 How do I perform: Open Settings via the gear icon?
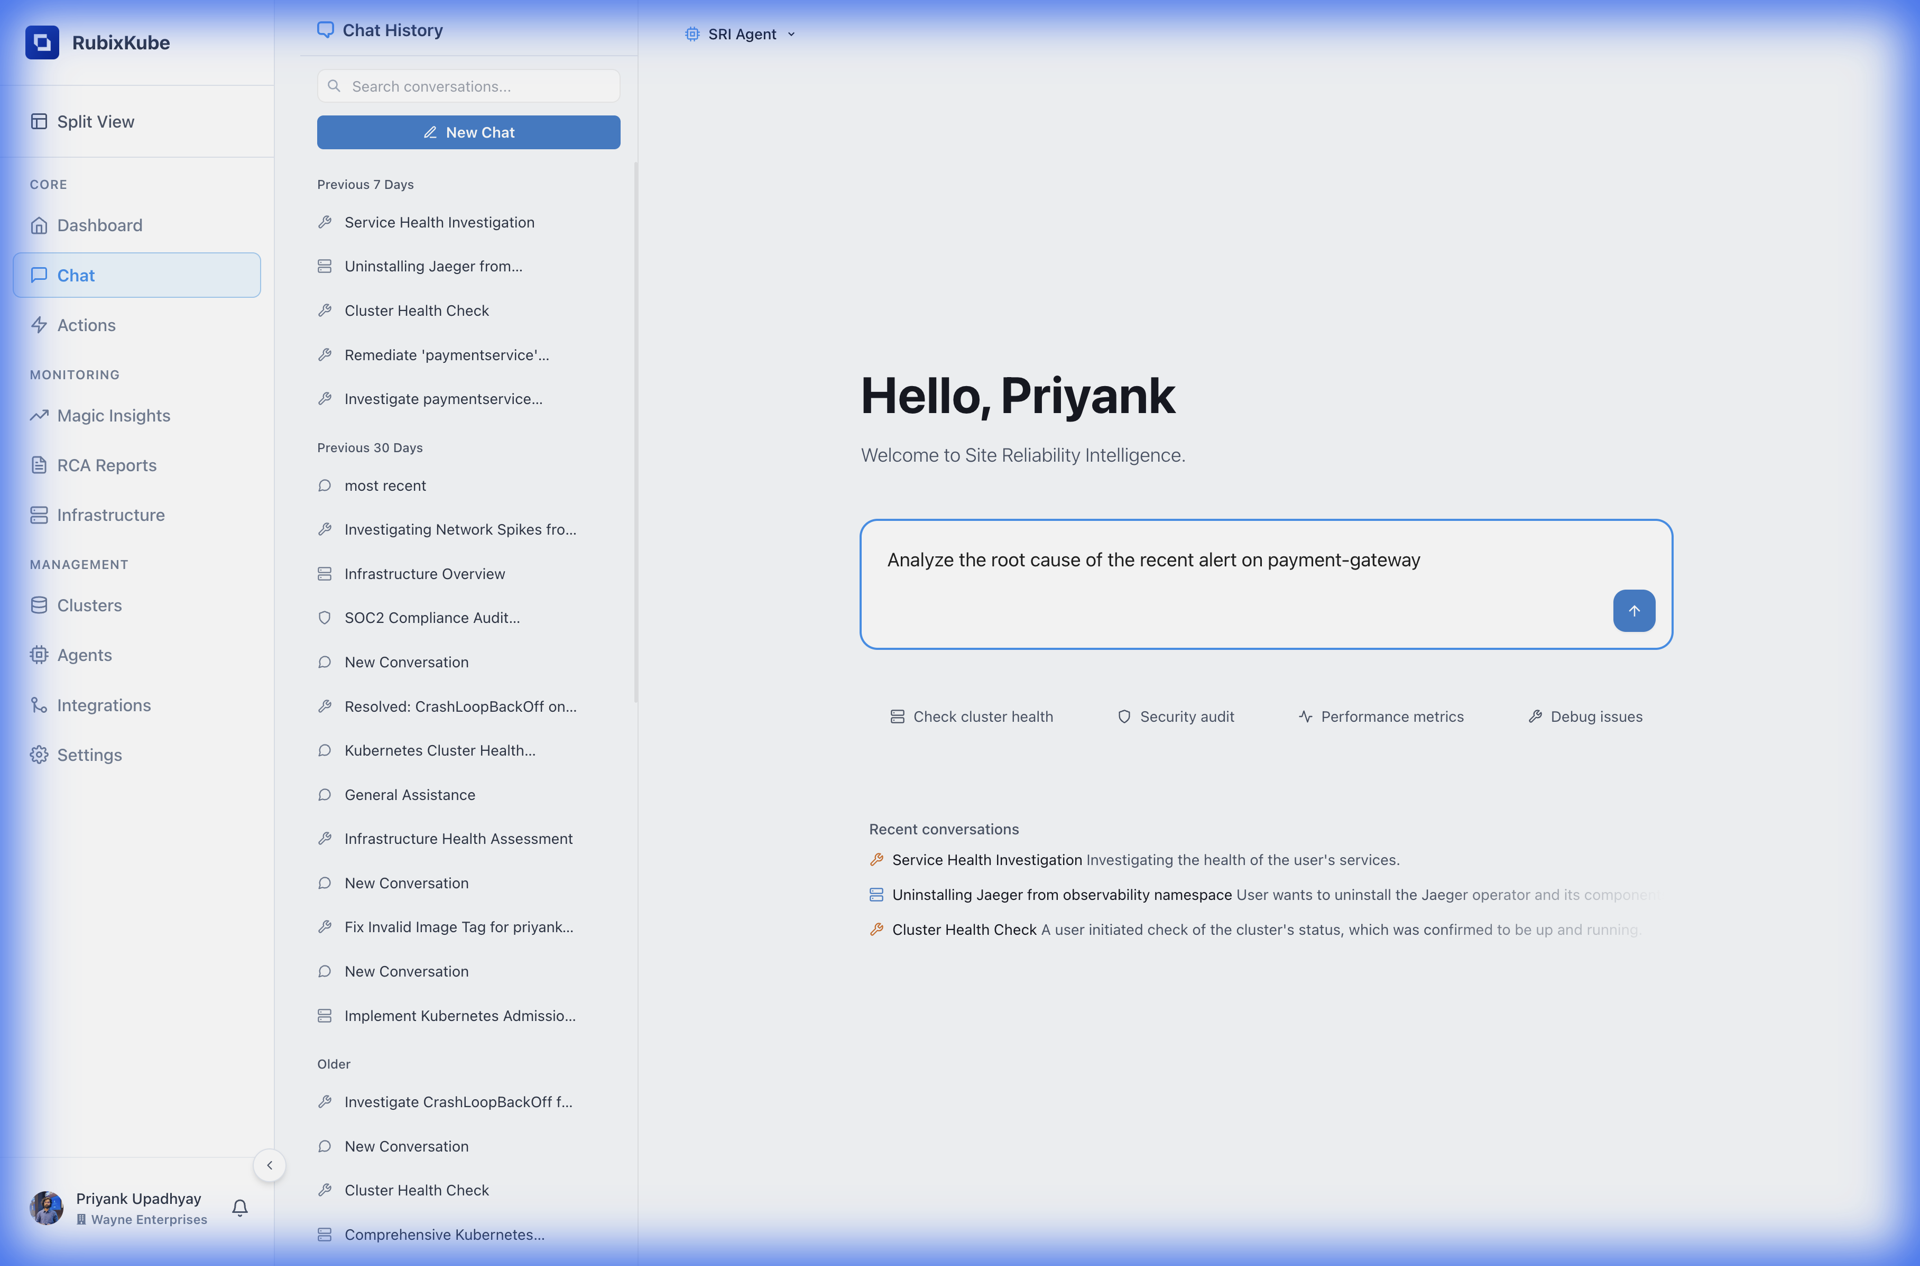click(x=38, y=754)
